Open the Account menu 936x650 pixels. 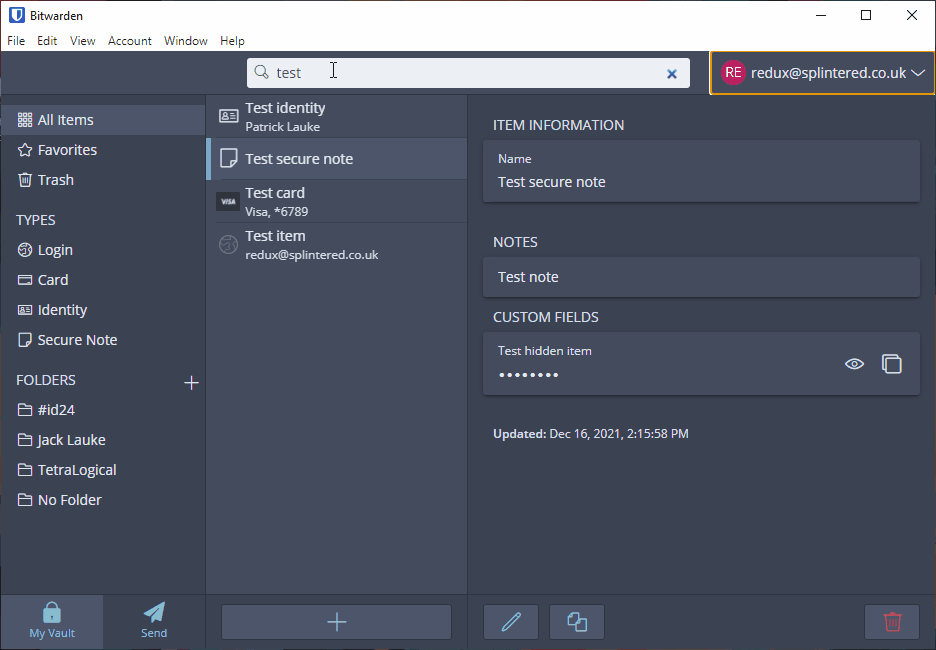pos(130,41)
